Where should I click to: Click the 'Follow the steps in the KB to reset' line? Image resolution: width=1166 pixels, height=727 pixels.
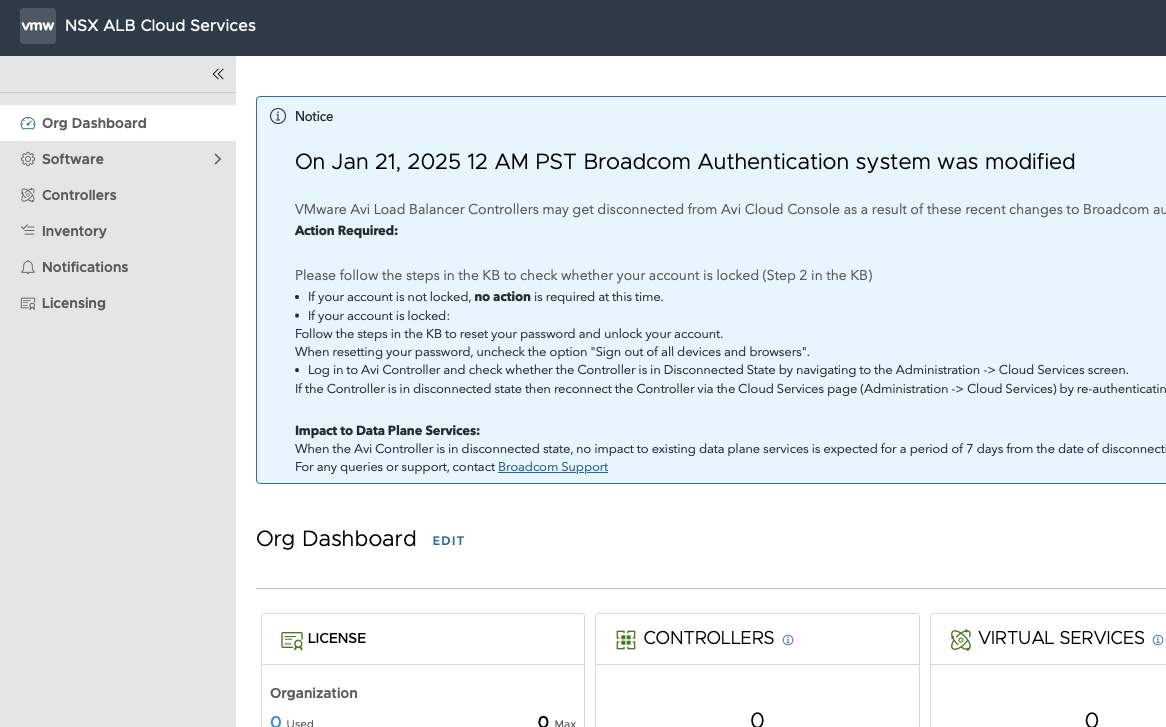coord(509,334)
